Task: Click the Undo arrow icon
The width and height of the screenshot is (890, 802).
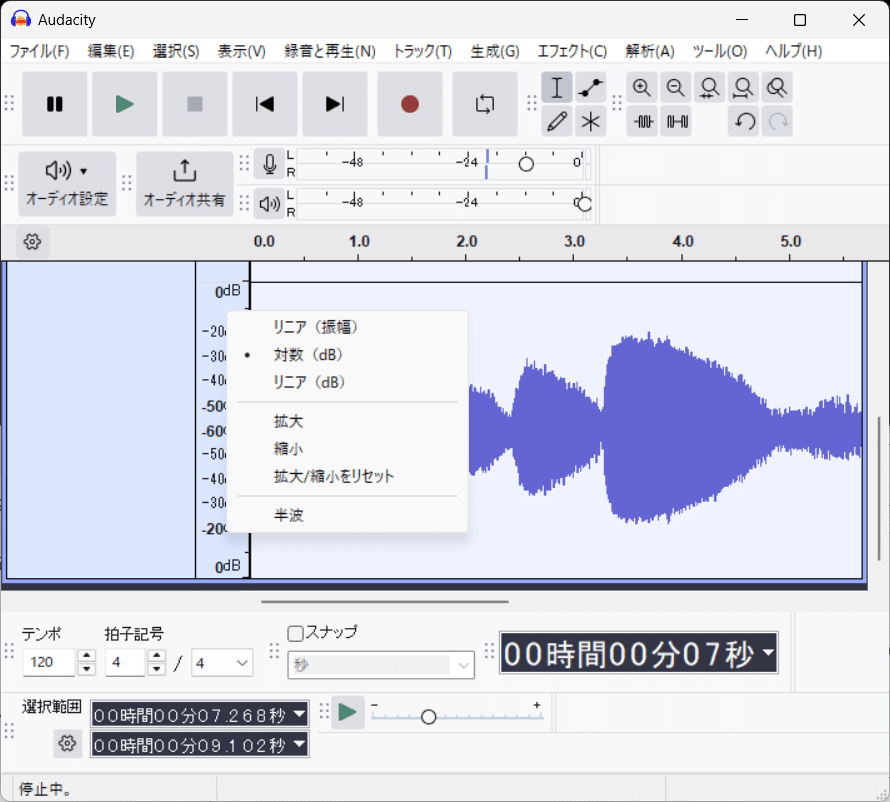Action: pyautogui.click(x=743, y=121)
